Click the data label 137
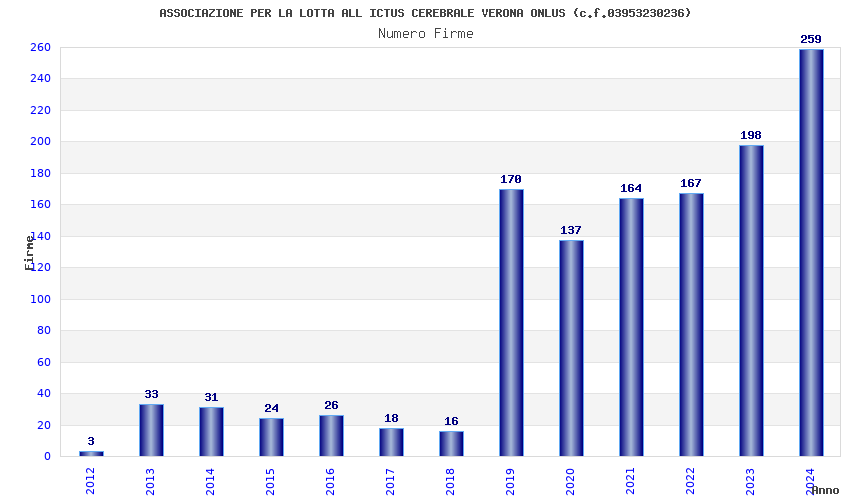850x500 pixels. click(571, 230)
